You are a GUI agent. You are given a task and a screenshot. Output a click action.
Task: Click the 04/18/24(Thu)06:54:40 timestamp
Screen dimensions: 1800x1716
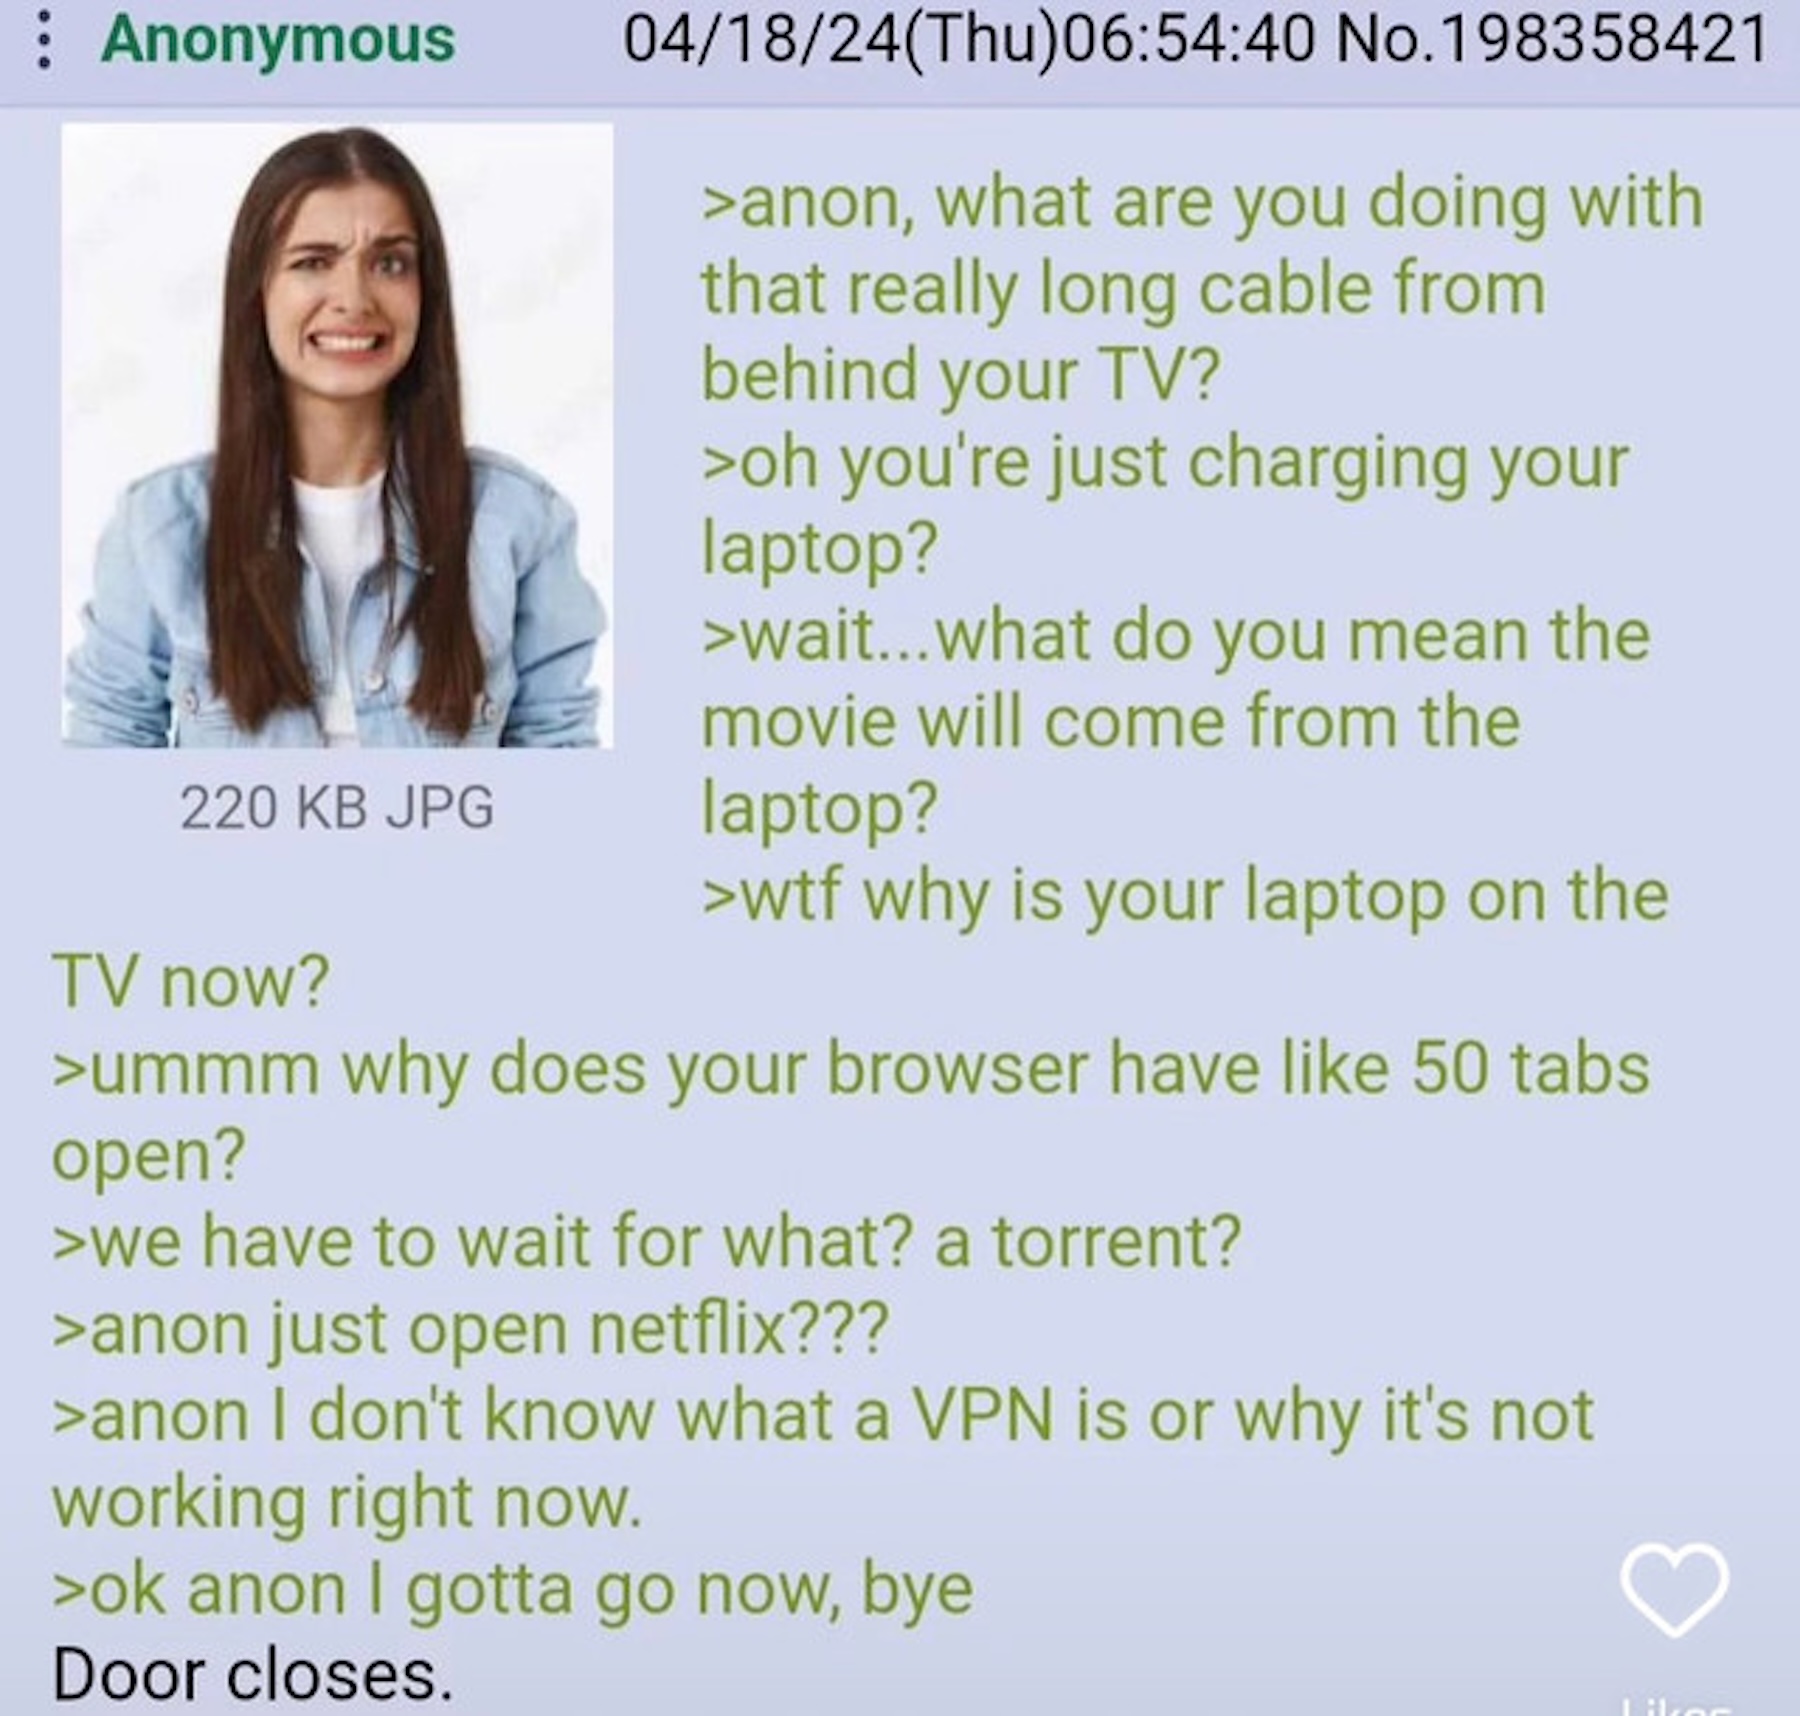tap(968, 40)
